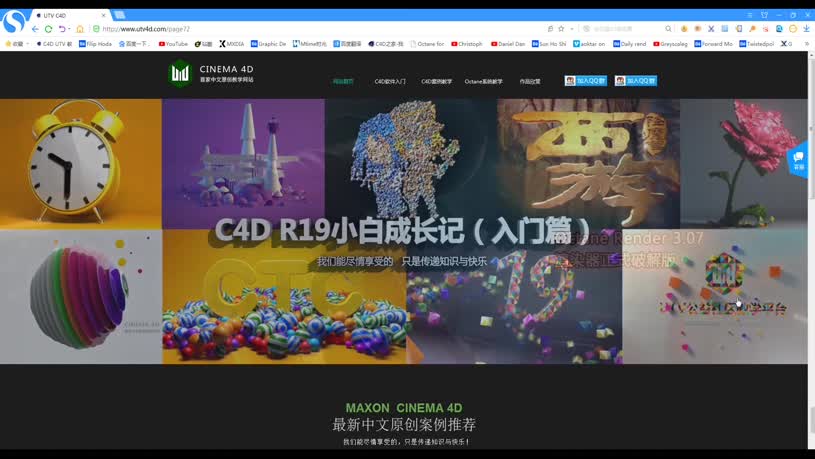The width and height of the screenshot is (815, 459).
Task: Expand the favorites folder dropdown arrow
Action: [x=28, y=44]
